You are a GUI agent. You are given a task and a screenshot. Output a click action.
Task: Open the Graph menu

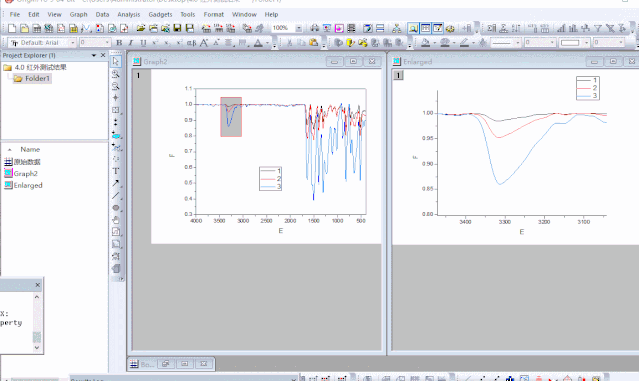point(78,14)
